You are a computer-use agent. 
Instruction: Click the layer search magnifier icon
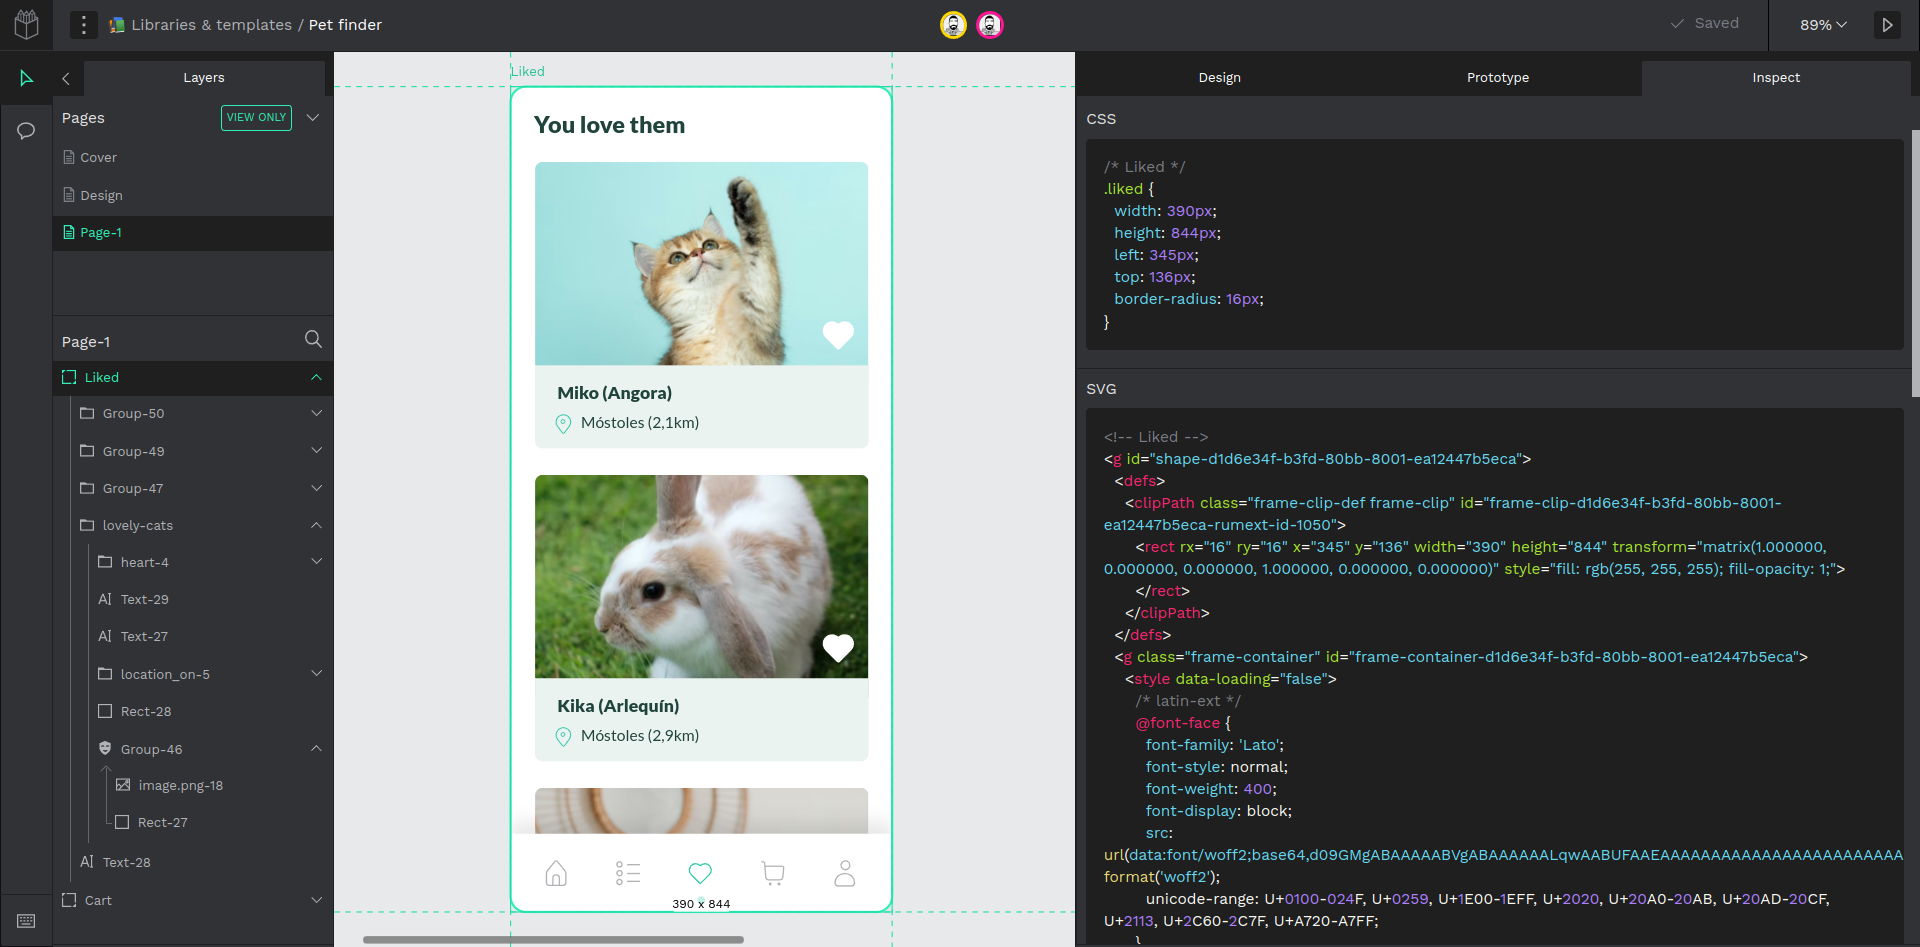313,340
